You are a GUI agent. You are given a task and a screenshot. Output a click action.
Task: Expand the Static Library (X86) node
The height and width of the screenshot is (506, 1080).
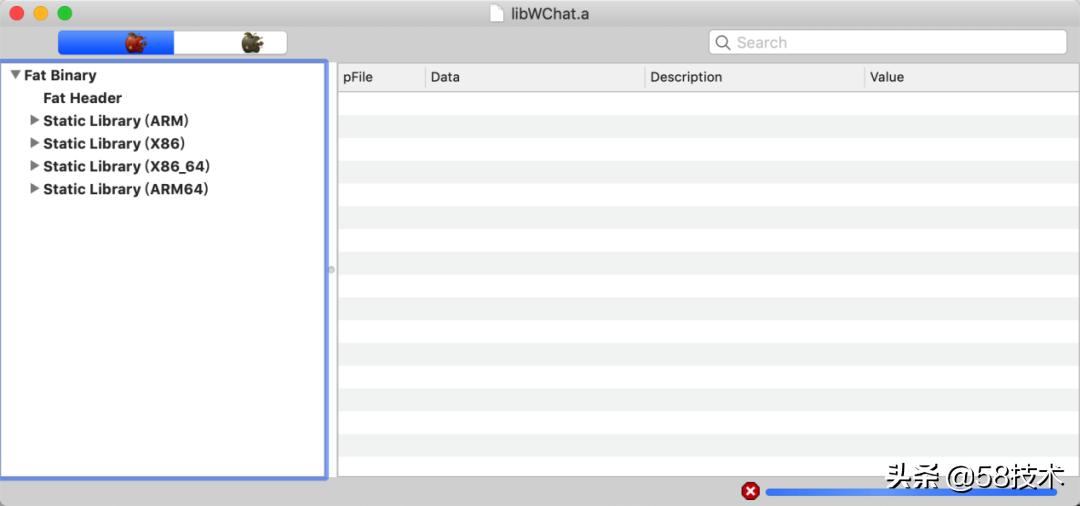point(34,143)
